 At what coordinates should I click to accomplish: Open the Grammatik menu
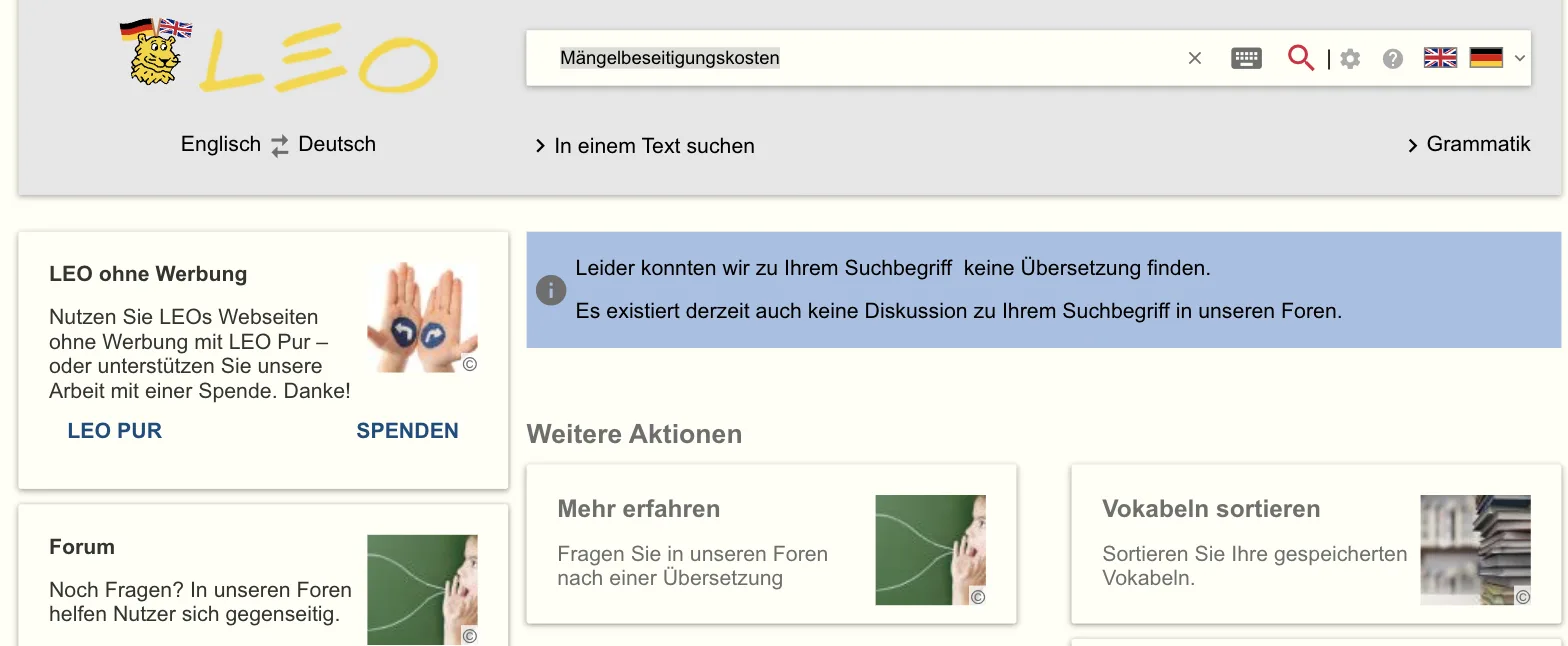pyautogui.click(x=1469, y=144)
